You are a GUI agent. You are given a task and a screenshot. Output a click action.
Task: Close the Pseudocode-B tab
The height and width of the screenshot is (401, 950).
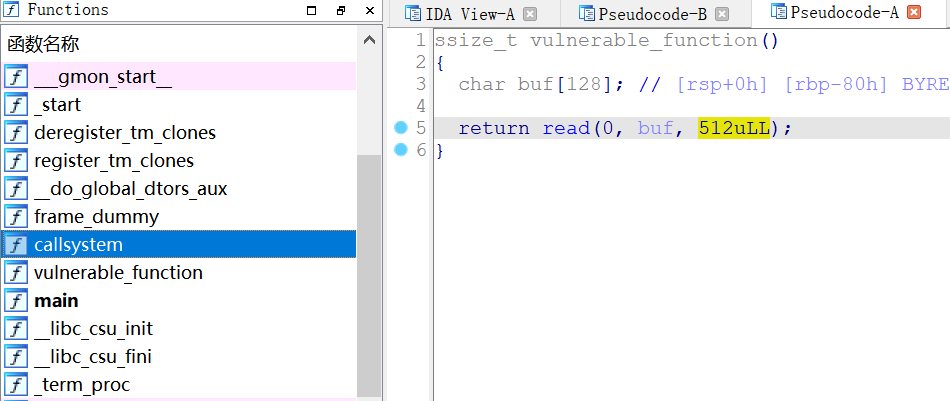click(x=722, y=14)
